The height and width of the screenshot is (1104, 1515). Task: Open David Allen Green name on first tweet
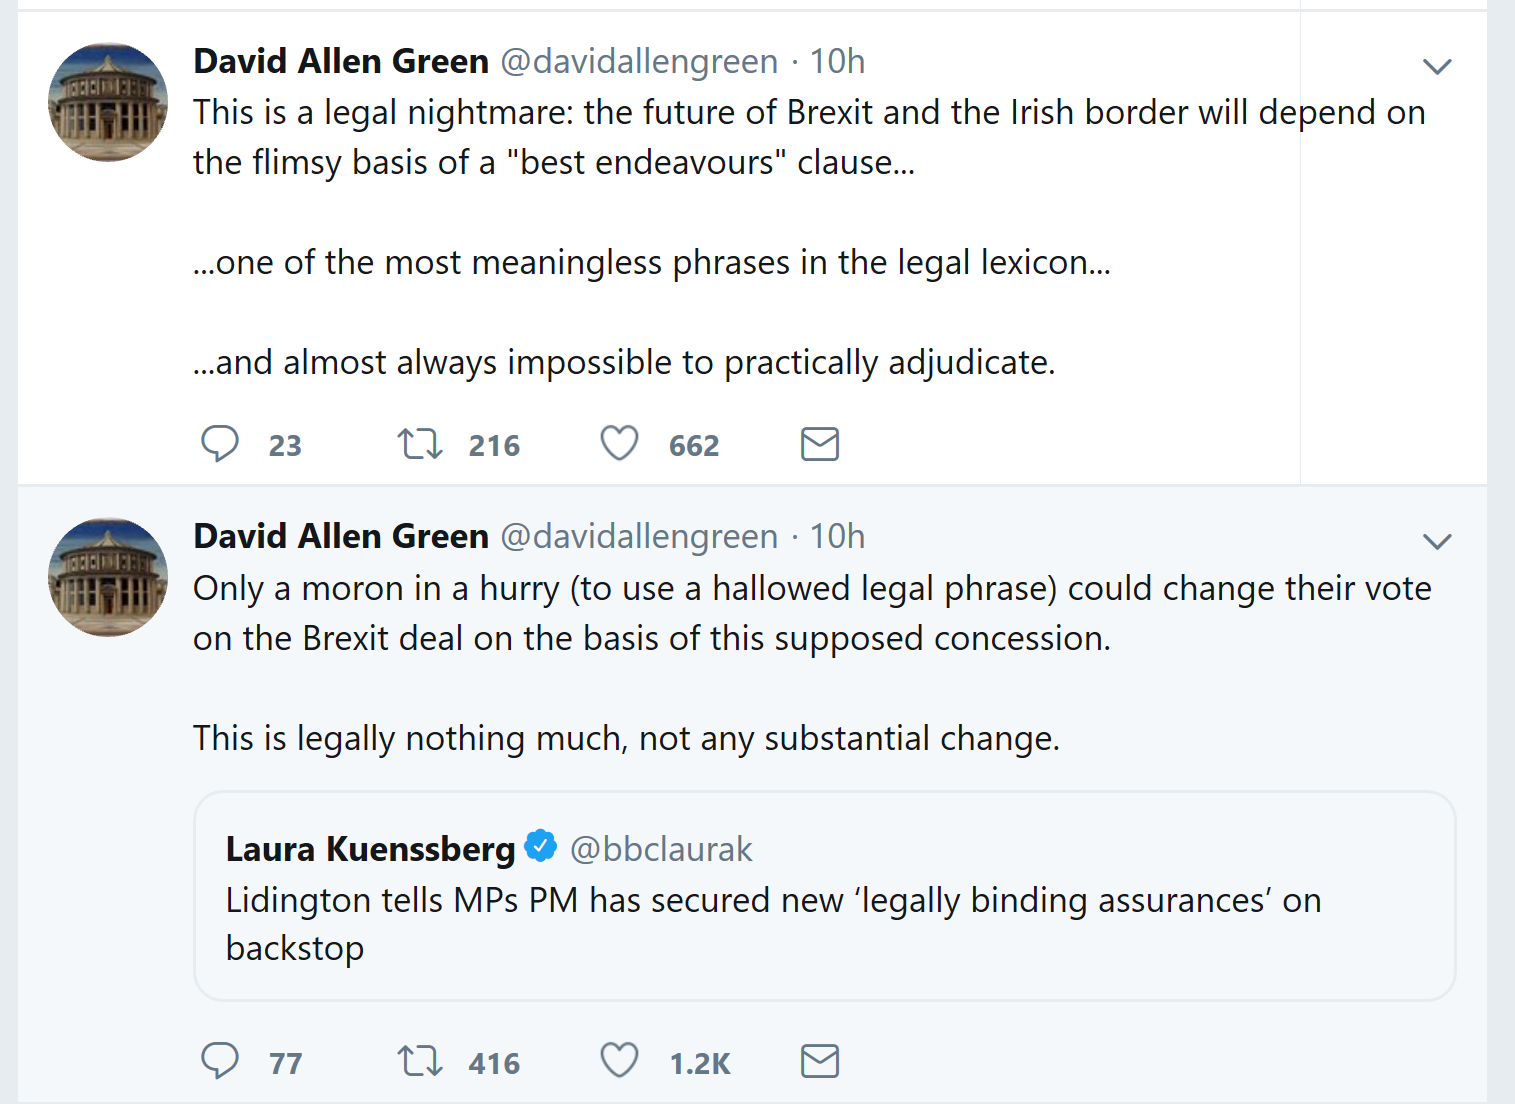point(341,62)
